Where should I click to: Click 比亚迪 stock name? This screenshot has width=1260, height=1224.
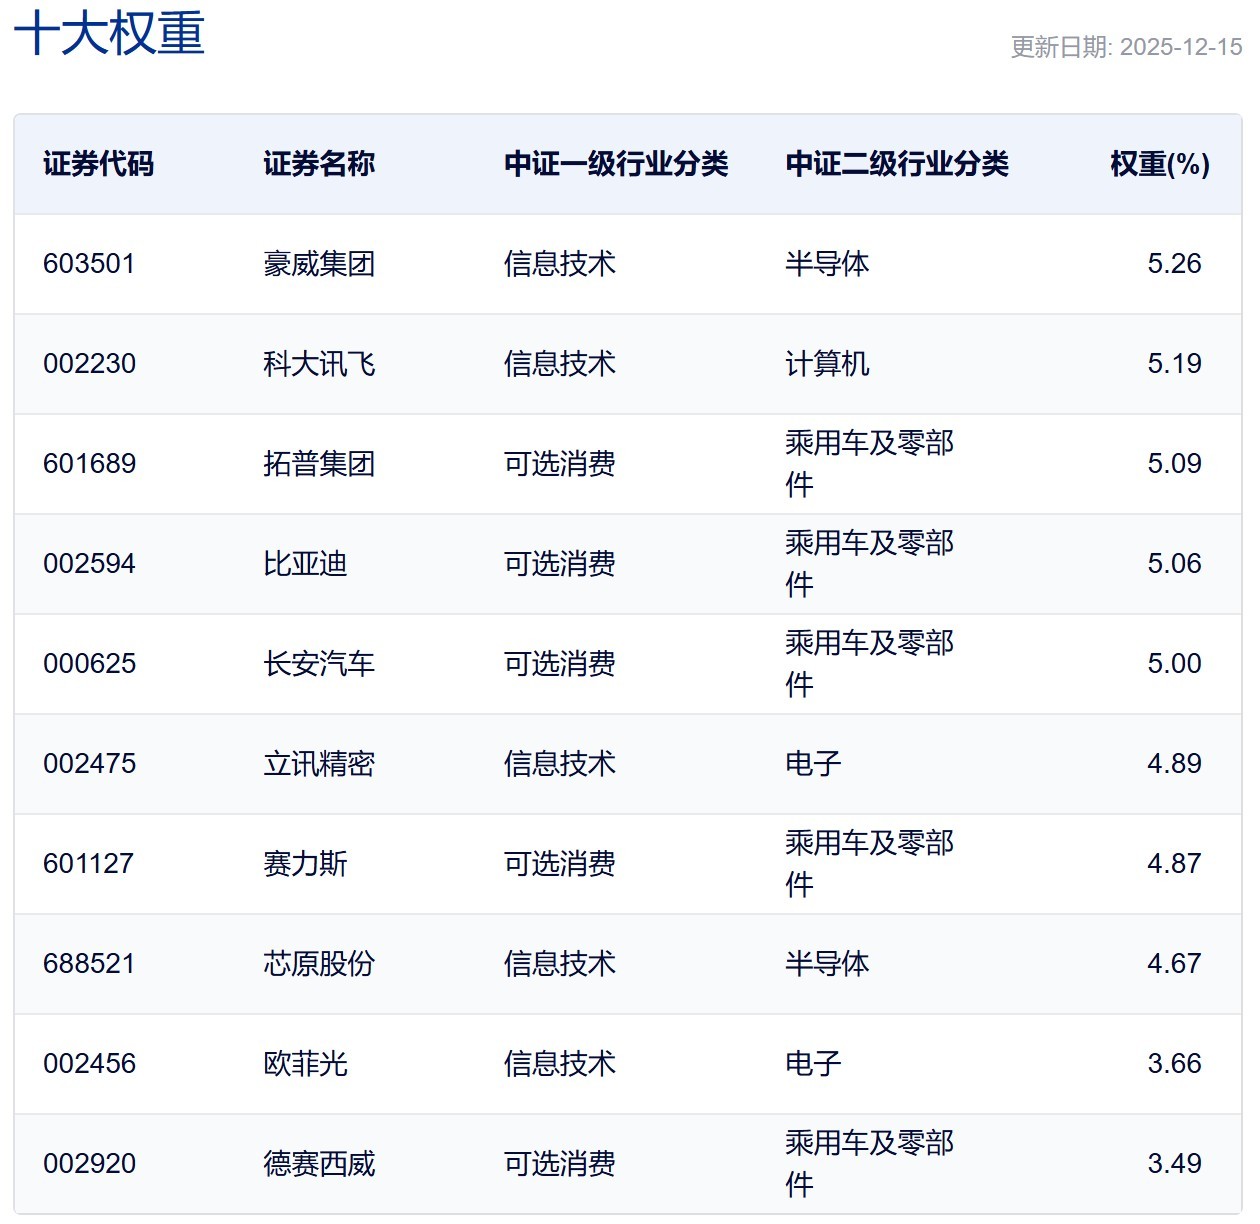[x=305, y=564]
